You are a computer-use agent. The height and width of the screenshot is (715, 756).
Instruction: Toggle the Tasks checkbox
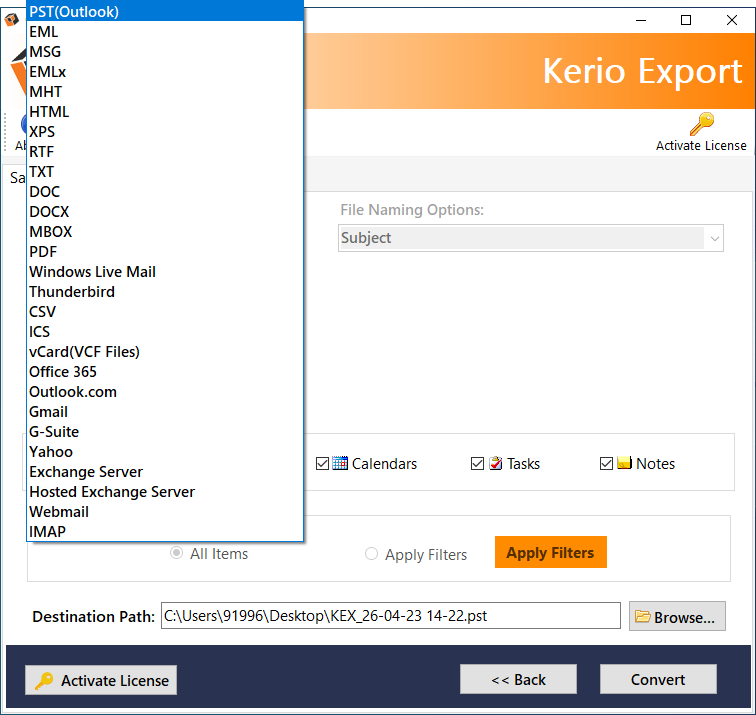[x=477, y=463]
